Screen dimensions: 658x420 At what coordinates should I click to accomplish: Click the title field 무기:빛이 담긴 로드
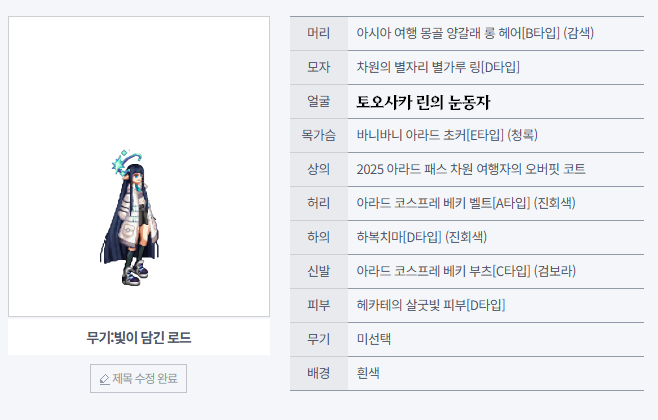139,337
